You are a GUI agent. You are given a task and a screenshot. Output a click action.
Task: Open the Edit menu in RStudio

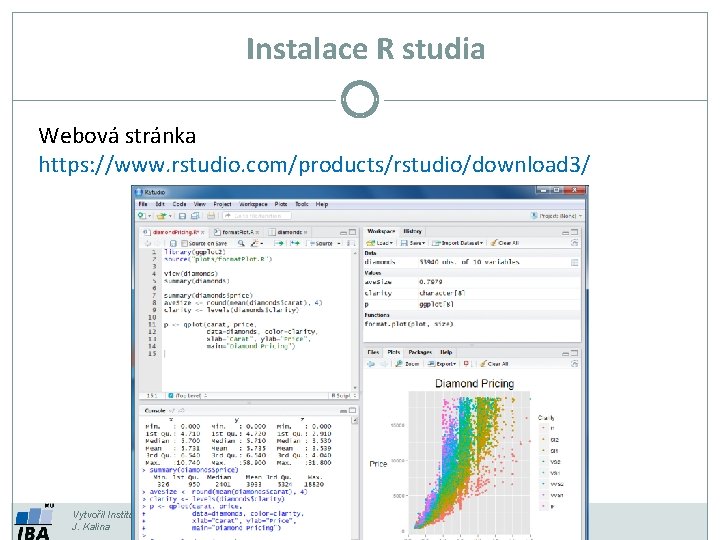[x=160, y=204]
